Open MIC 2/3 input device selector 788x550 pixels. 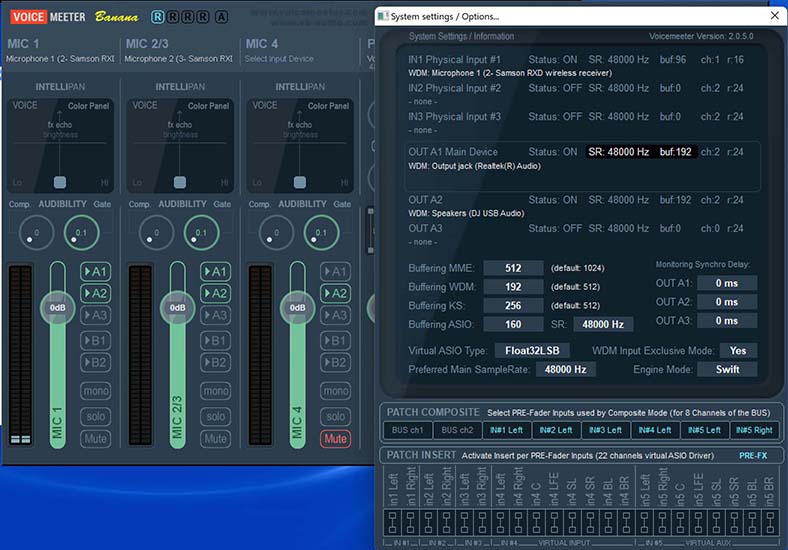[x=178, y=59]
